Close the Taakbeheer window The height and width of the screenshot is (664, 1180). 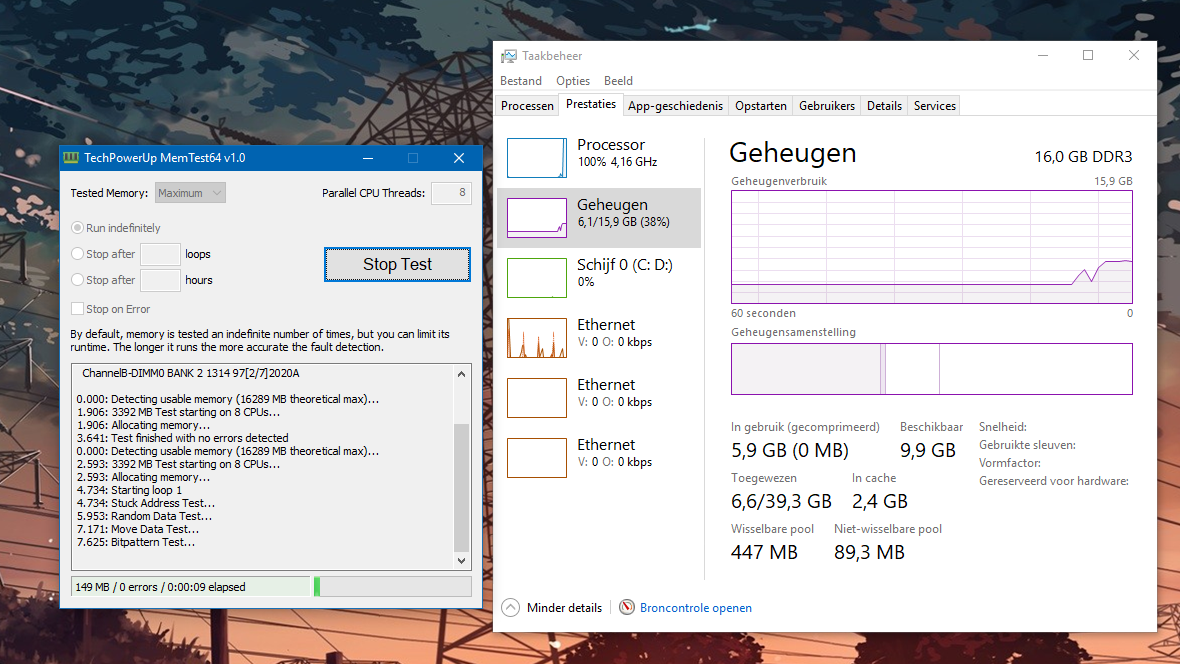pyautogui.click(x=1134, y=56)
